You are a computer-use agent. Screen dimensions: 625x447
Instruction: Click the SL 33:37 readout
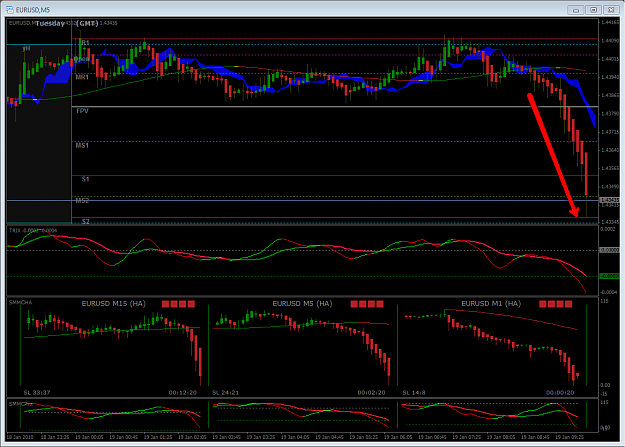pos(37,392)
